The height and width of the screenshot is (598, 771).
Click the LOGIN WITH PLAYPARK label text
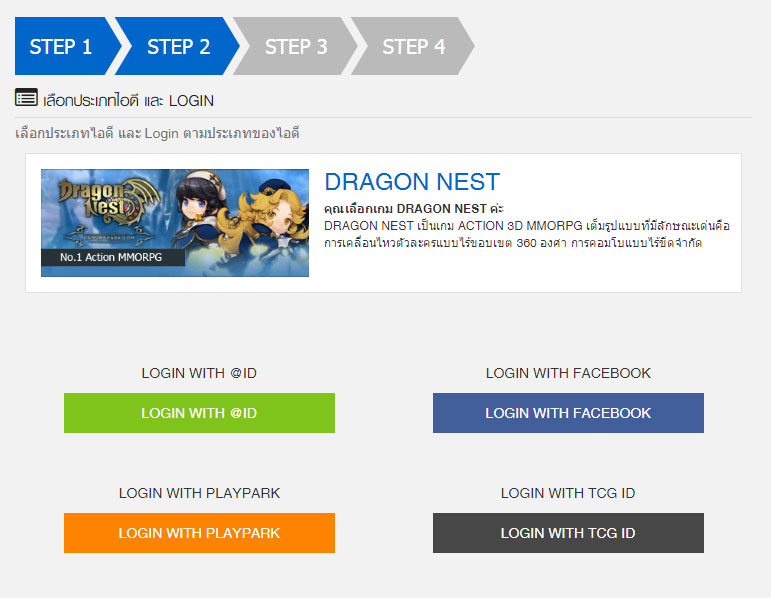point(199,493)
